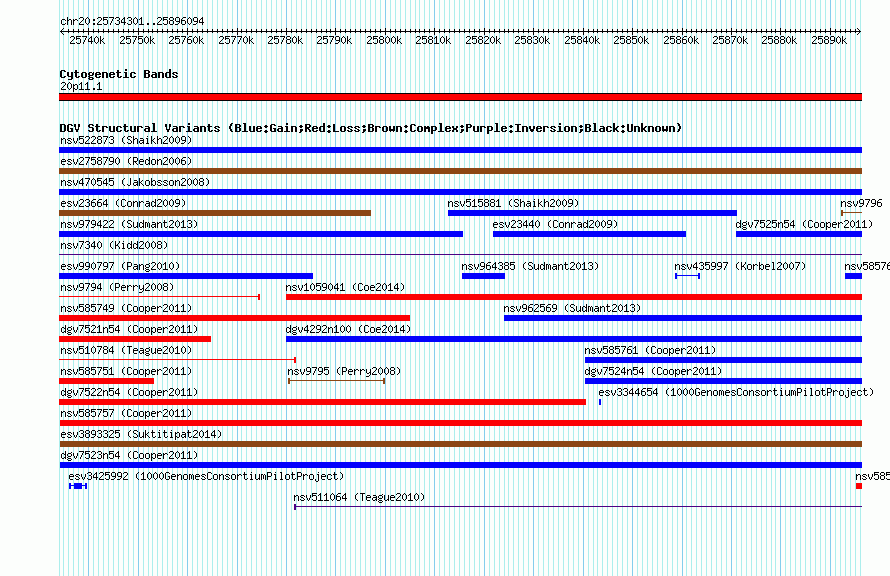Click the DGV Structural Variants track heading
Viewport: 890px width, 576px height.
pyautogui.click(x=370, y=128)
